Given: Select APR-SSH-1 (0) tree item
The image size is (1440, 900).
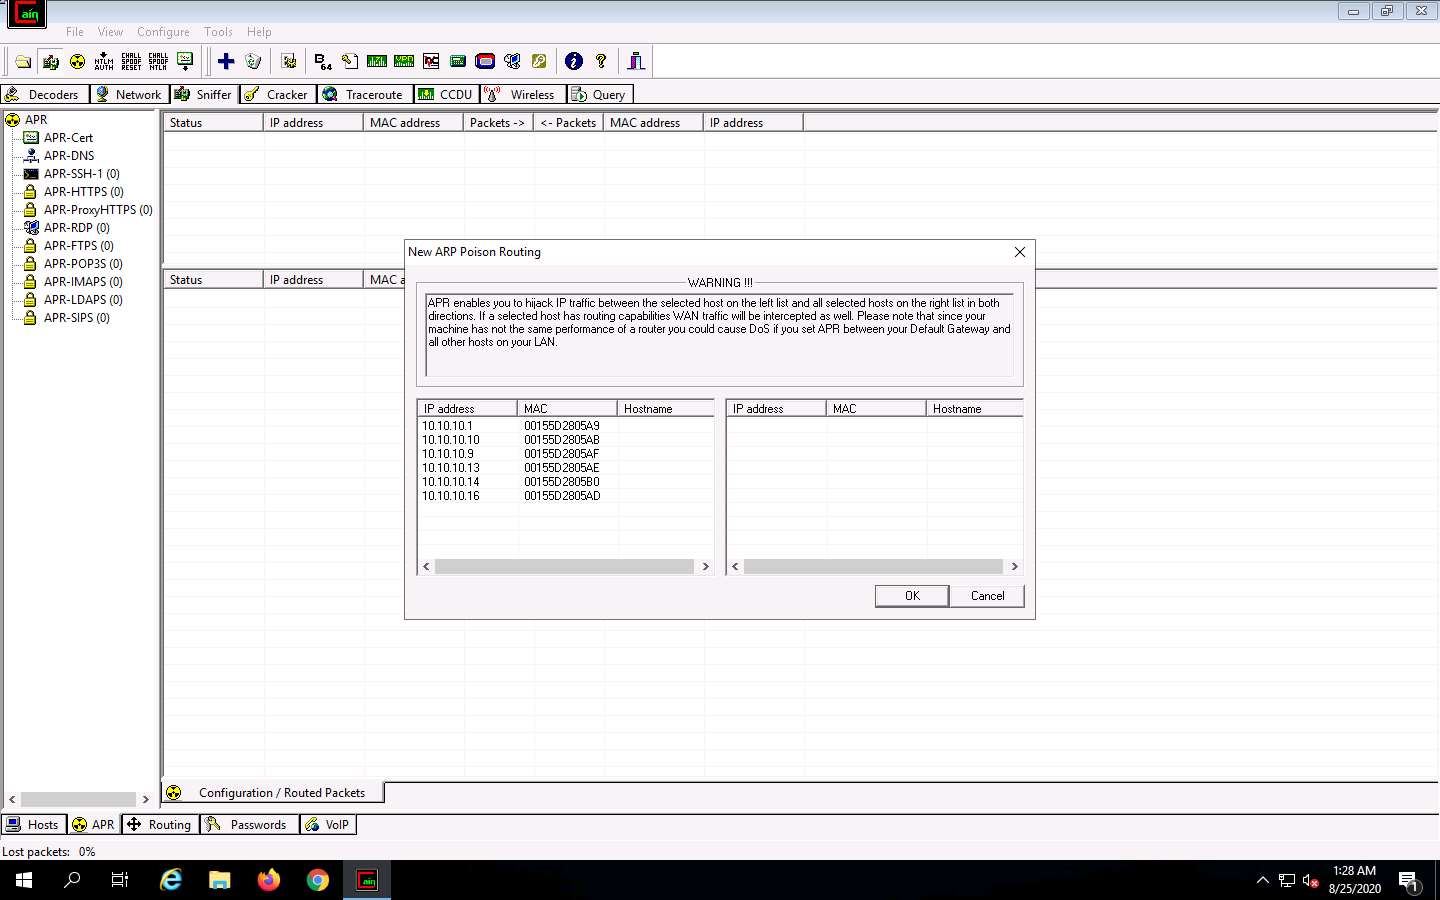Looking at the screenshot, I should click(x=81, y=174).
